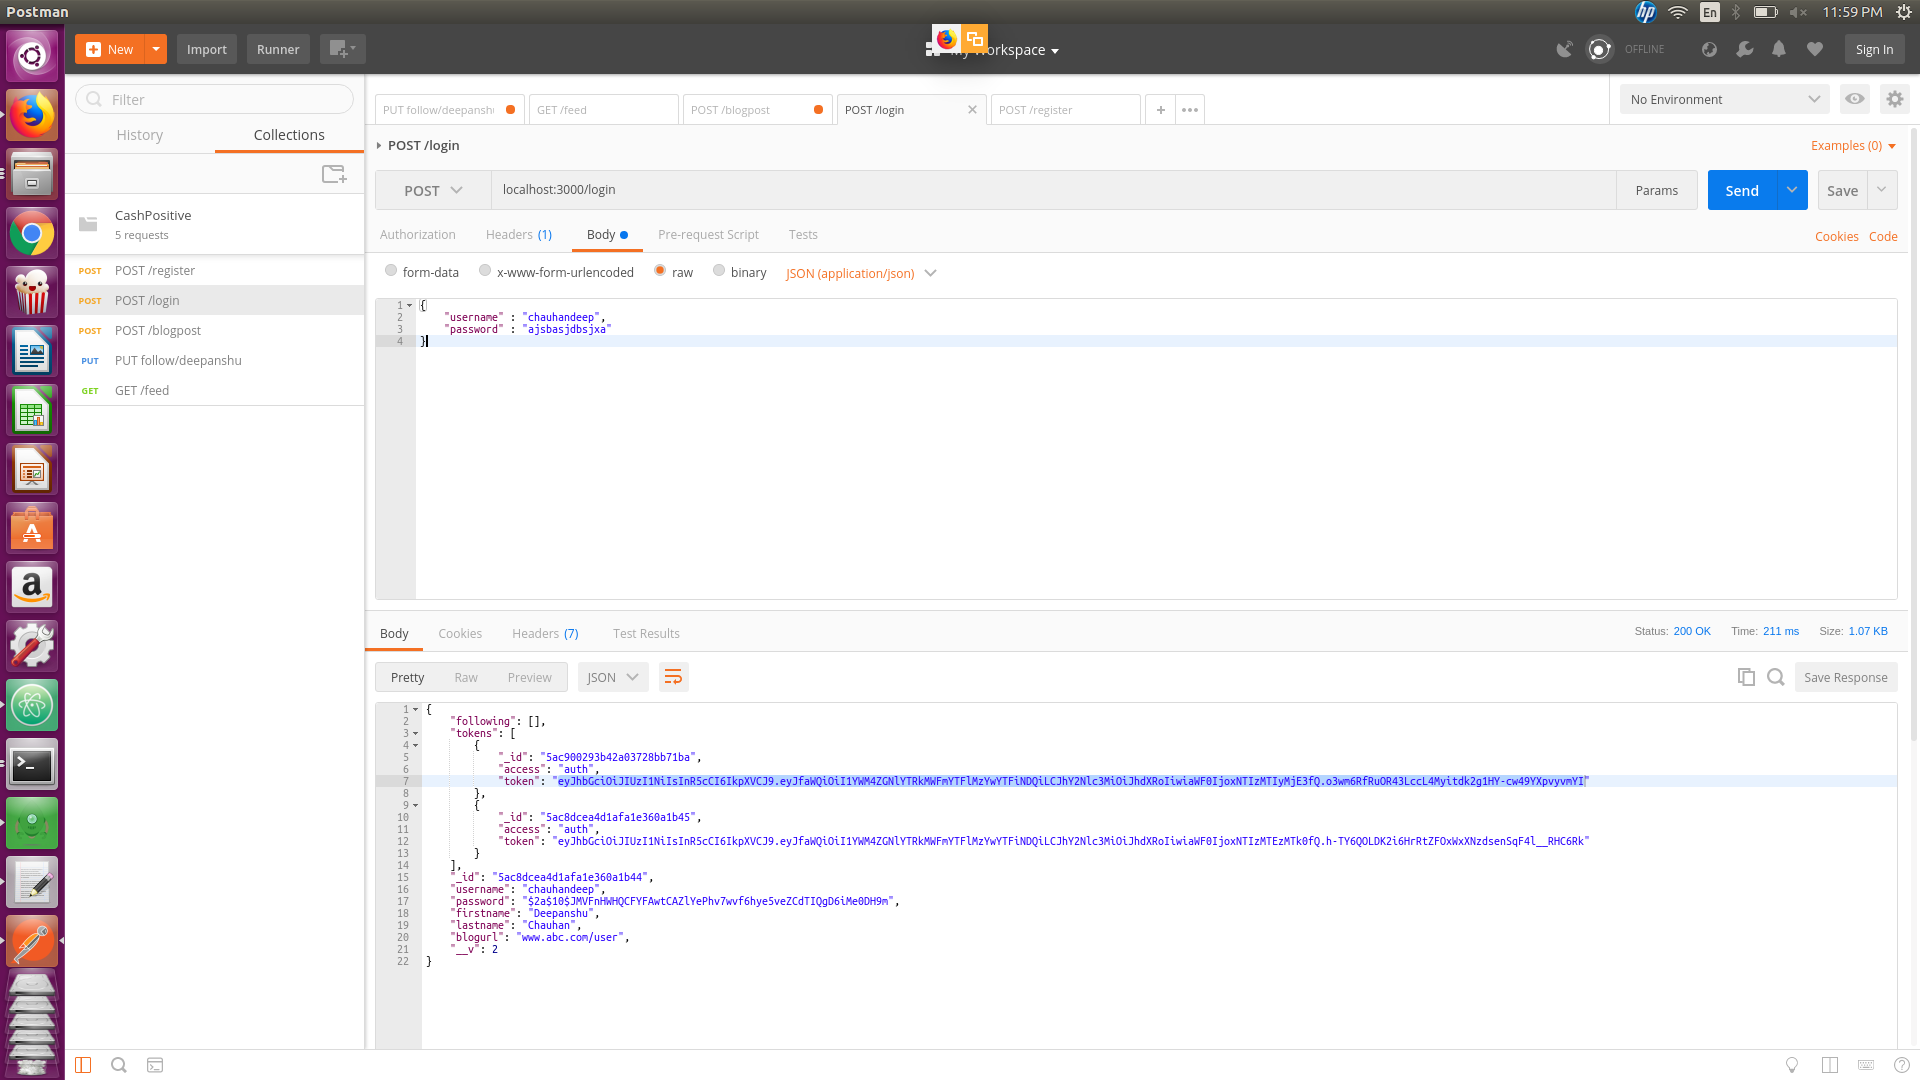Viewport: 1920px width, 1080px height.
Task: Launch Firefox from the Ubuntu dock
Action: [x=32, y=115]
